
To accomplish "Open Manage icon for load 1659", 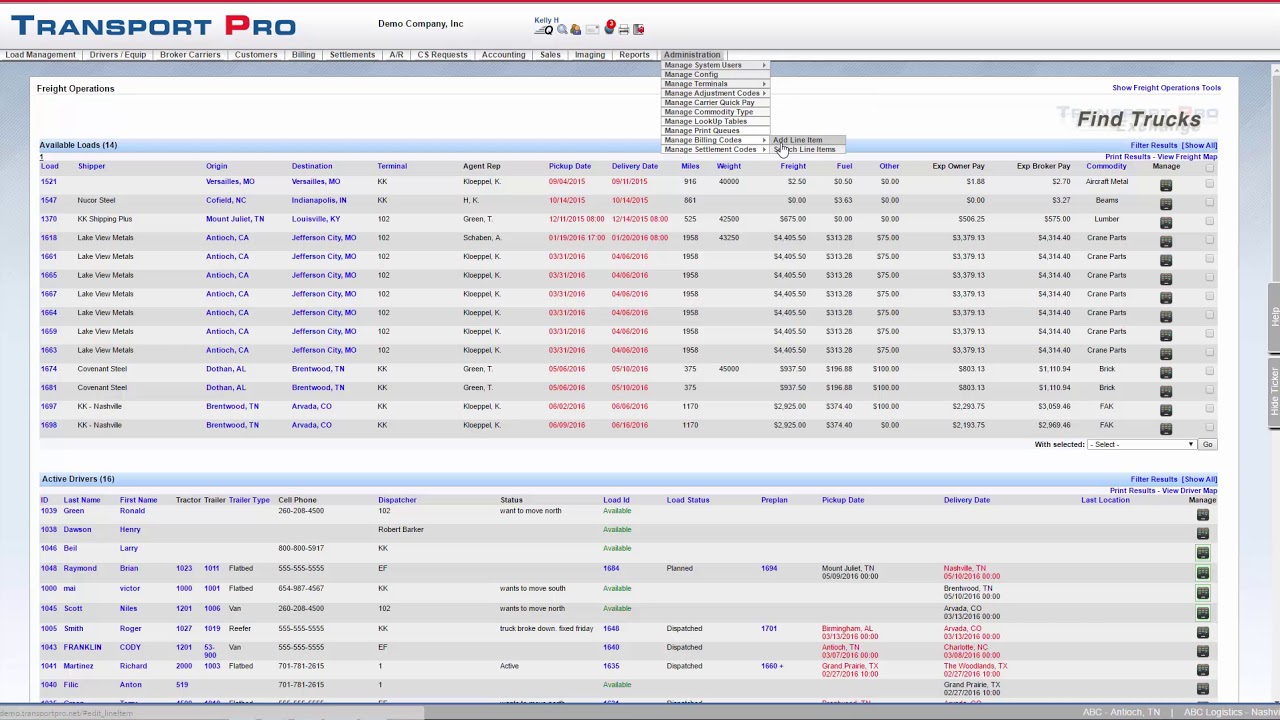I will tap(1166, 335).
